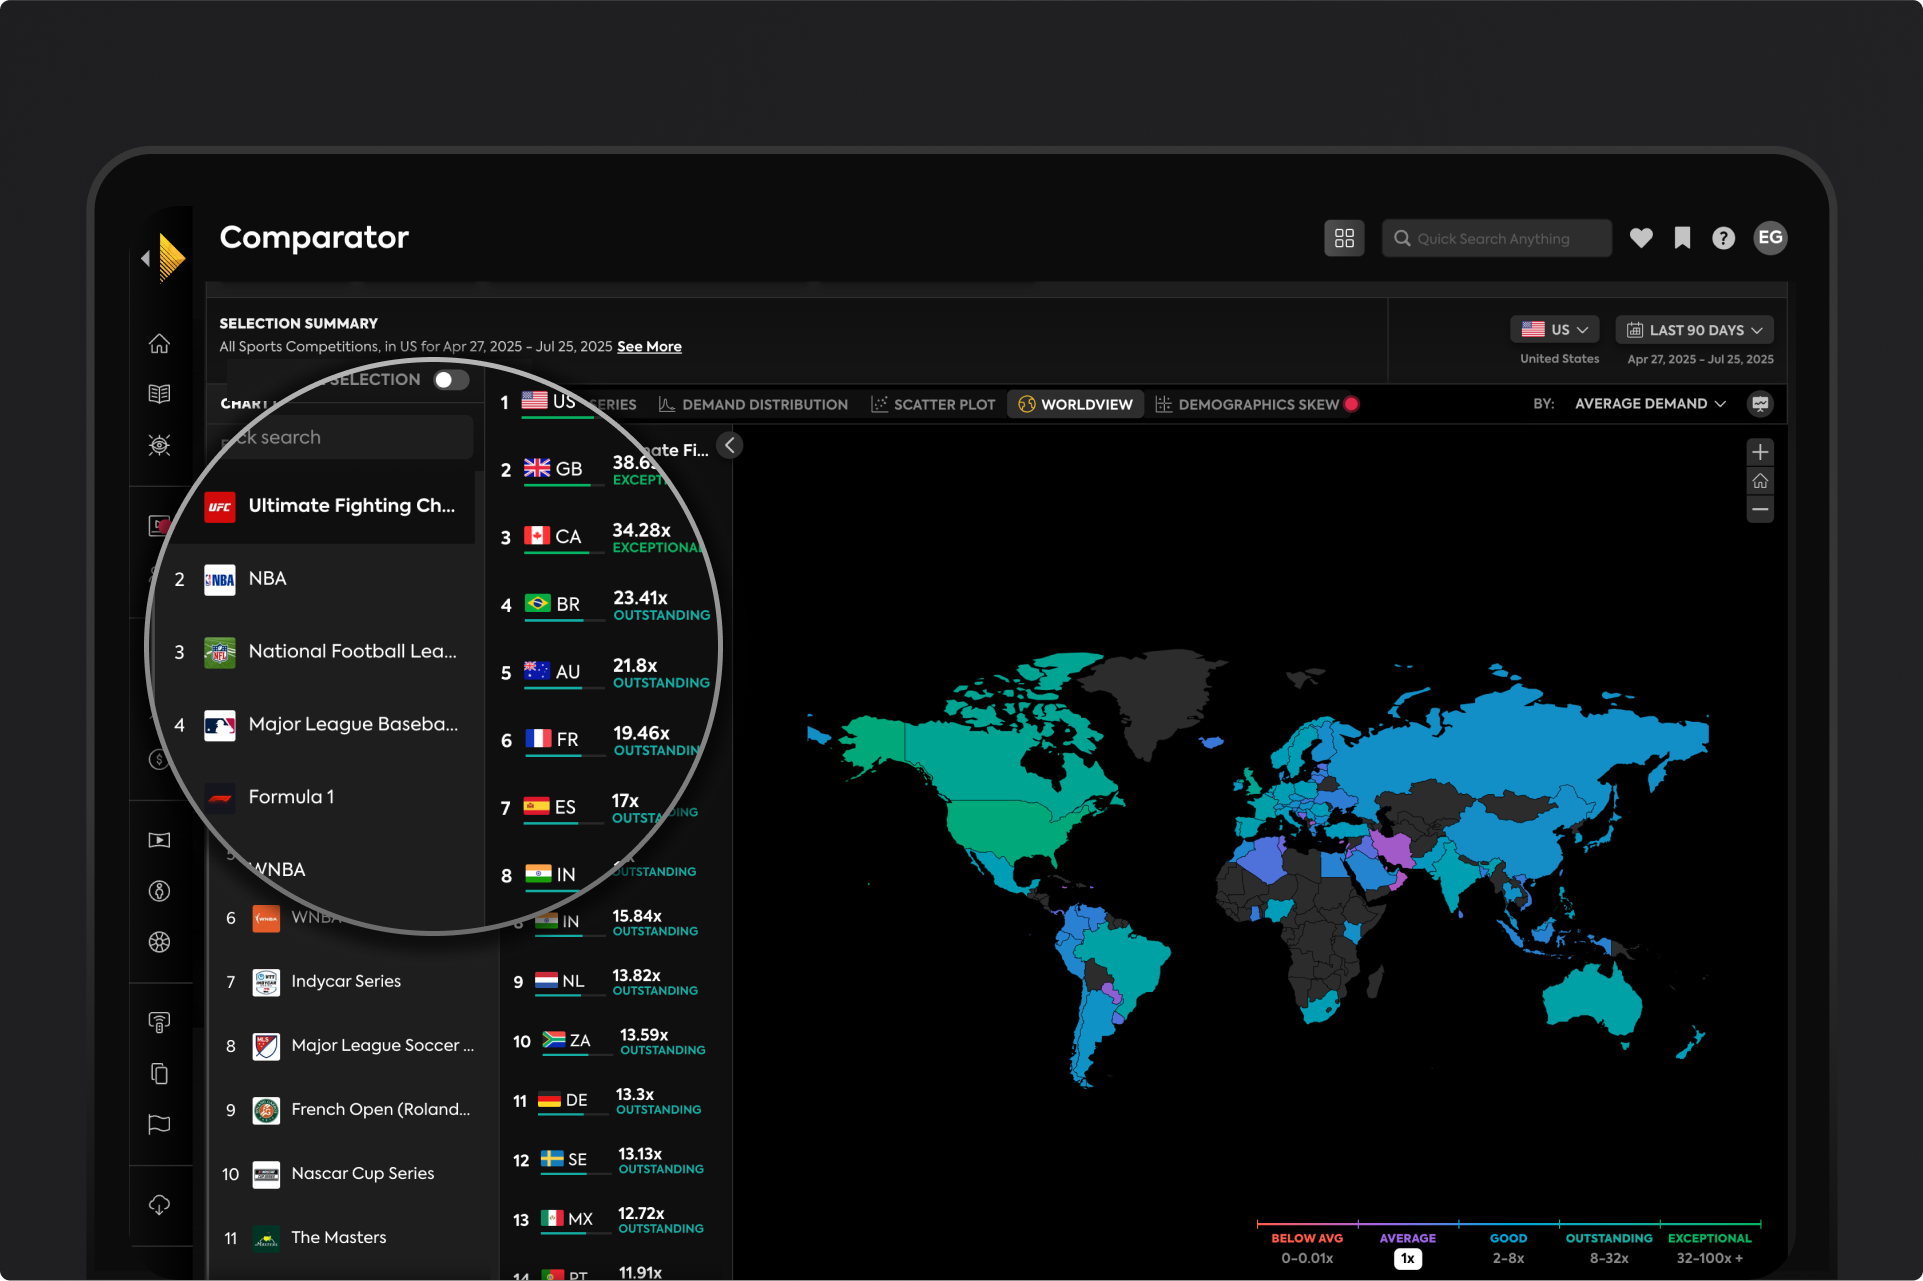Open the EG user avatar
The height and width of the screenshot is (1281, 1923).
(1770, 238)
